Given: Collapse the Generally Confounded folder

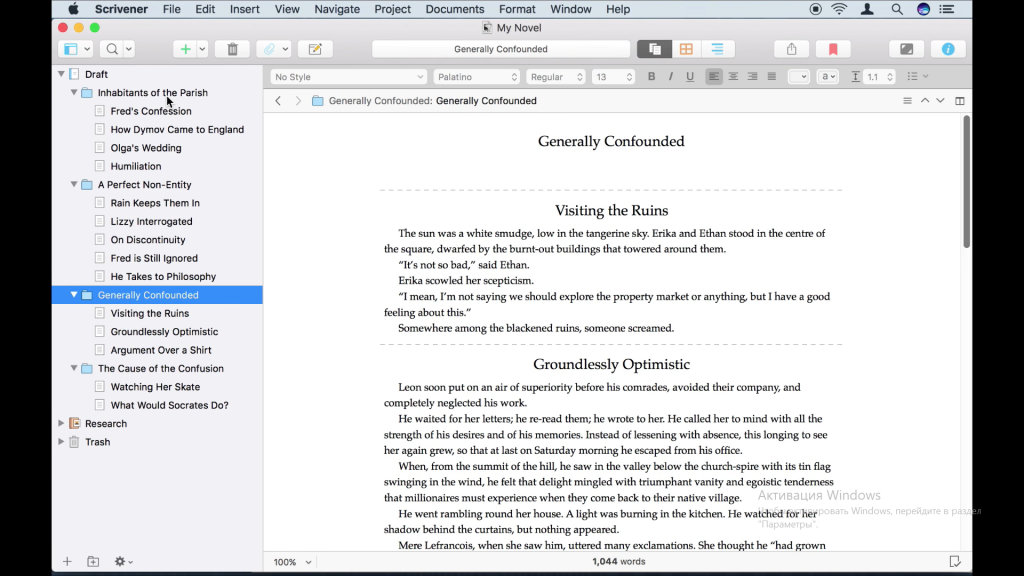Looking at the screenshot, I should 73,294.
